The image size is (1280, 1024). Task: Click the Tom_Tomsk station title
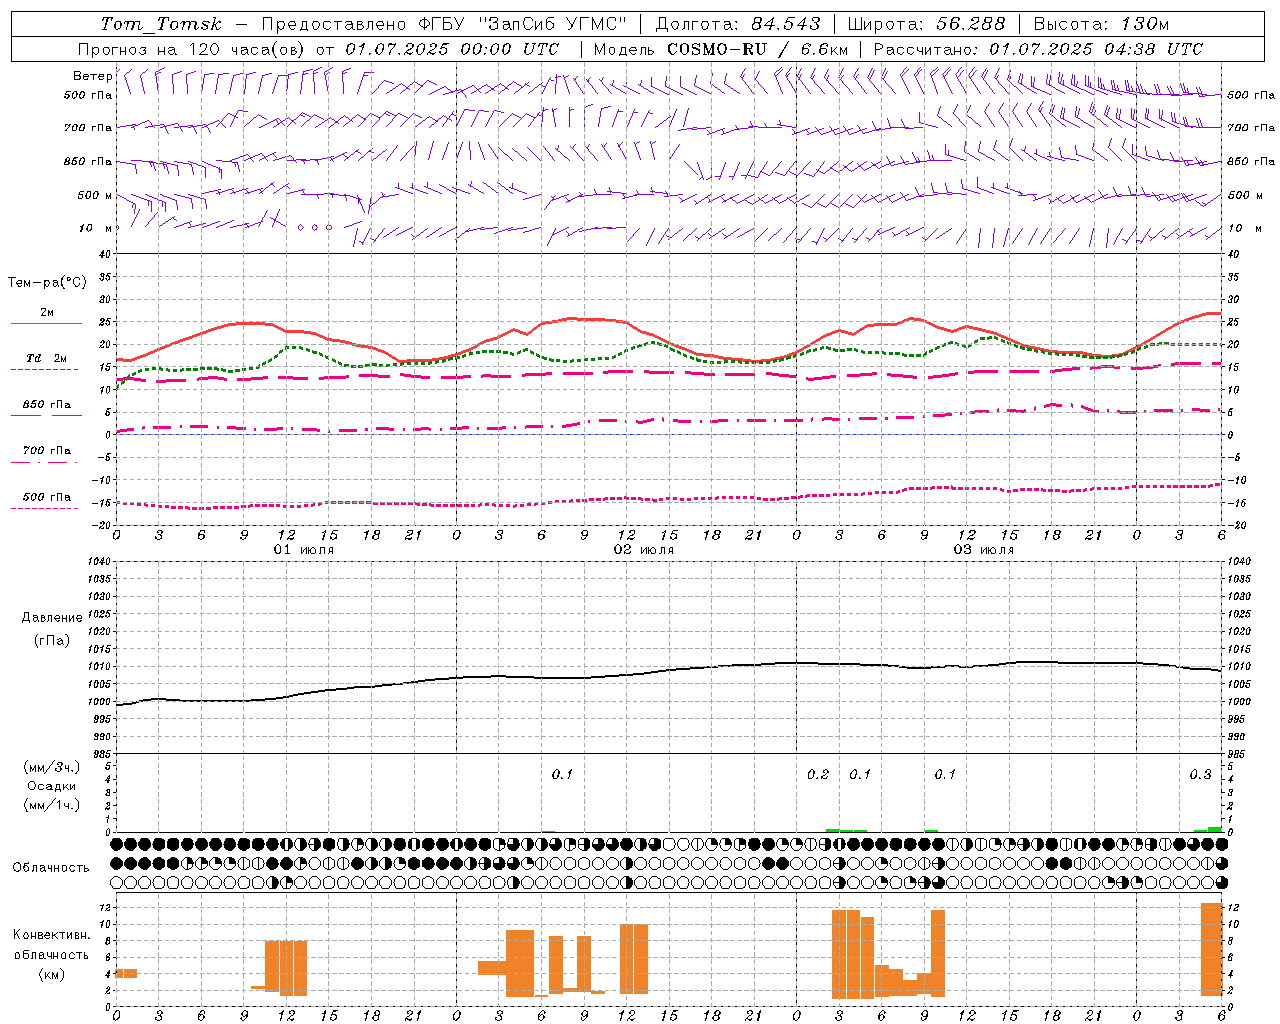161,24
